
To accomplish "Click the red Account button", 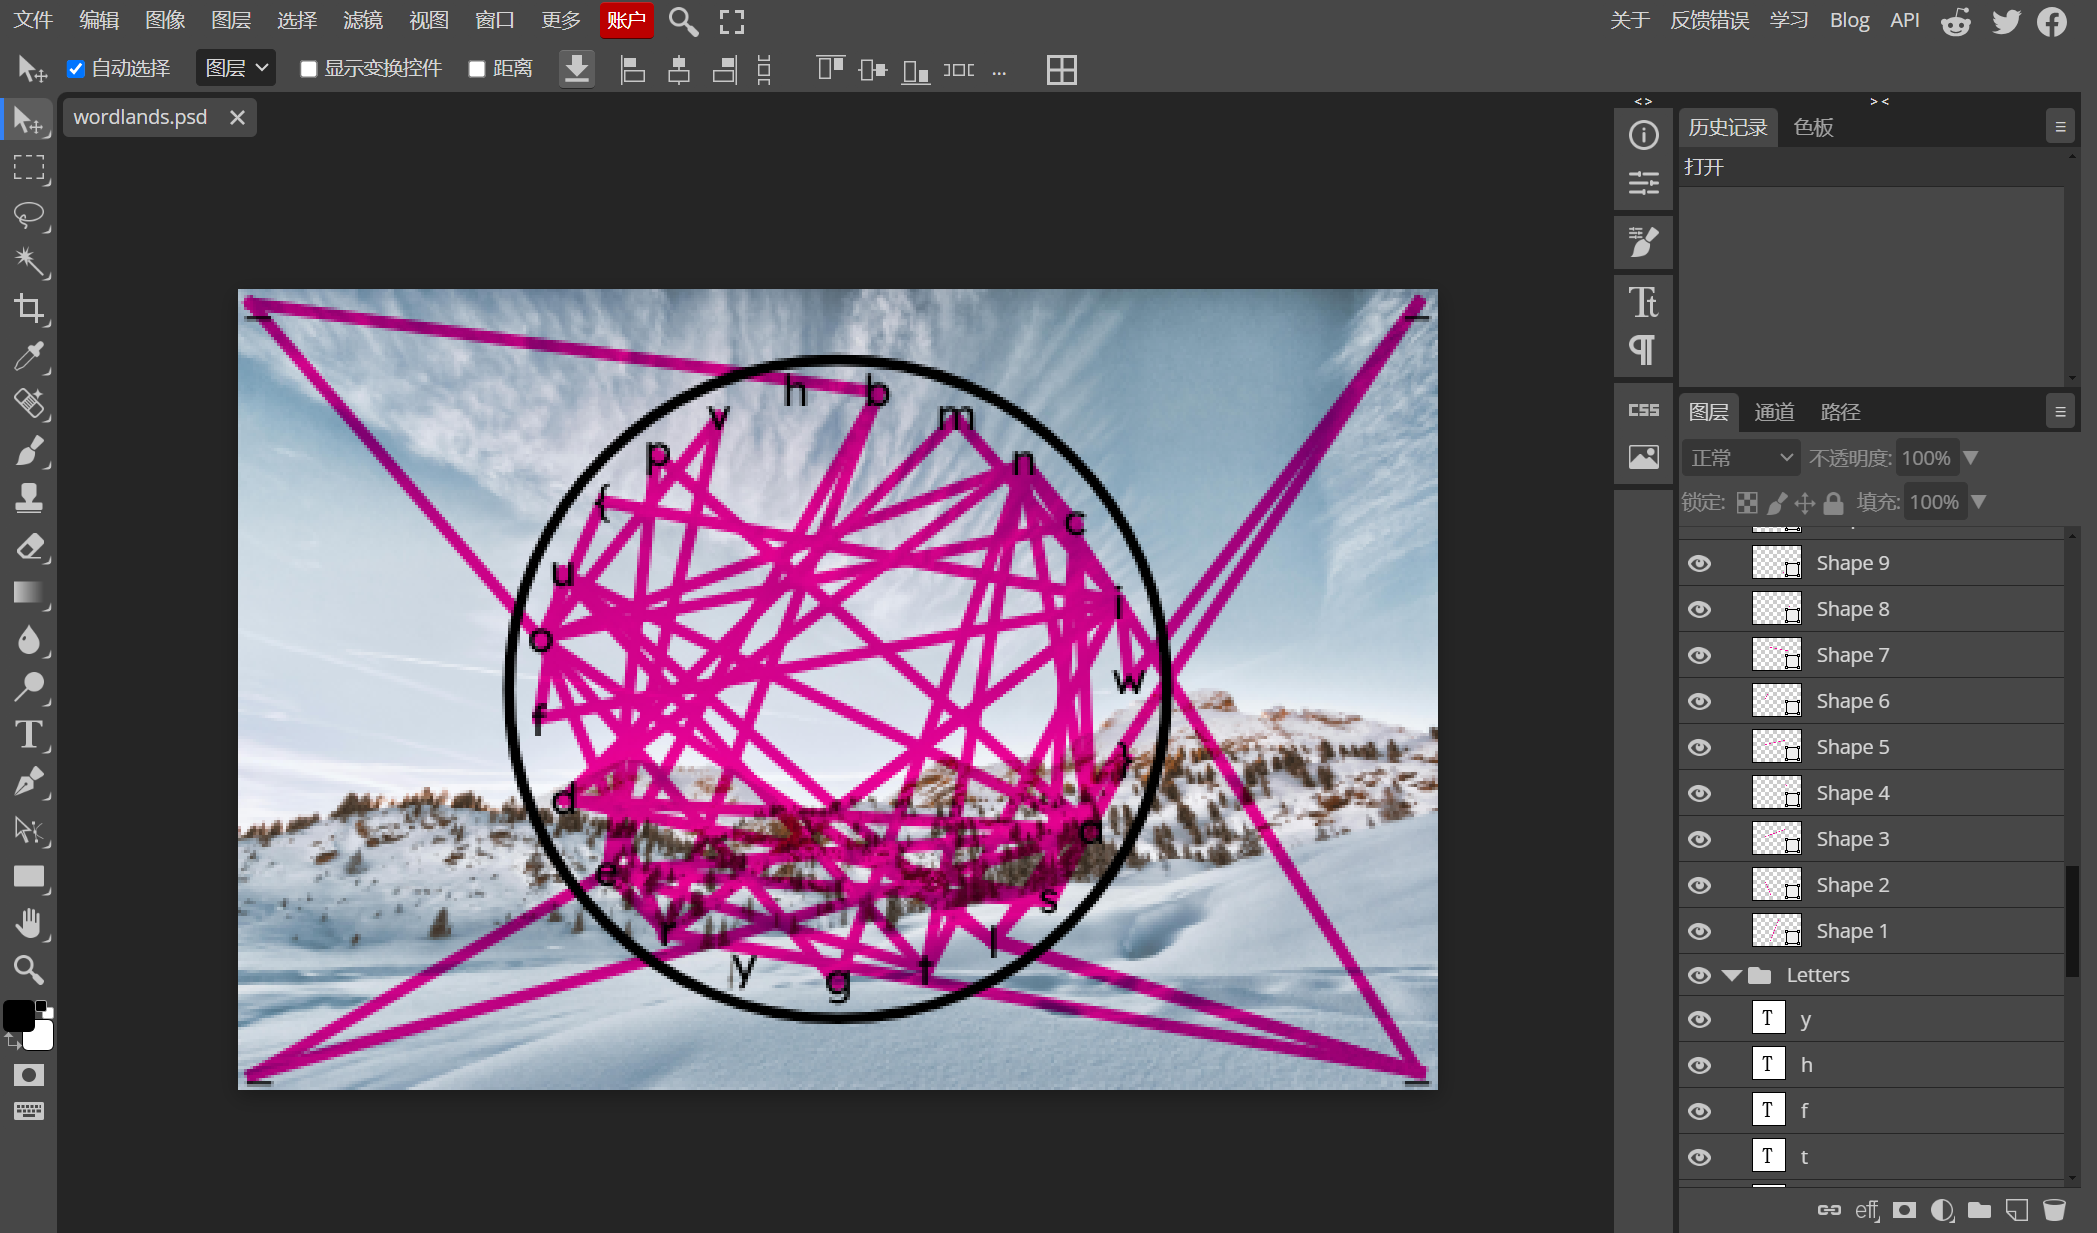I will coord(626,20).
